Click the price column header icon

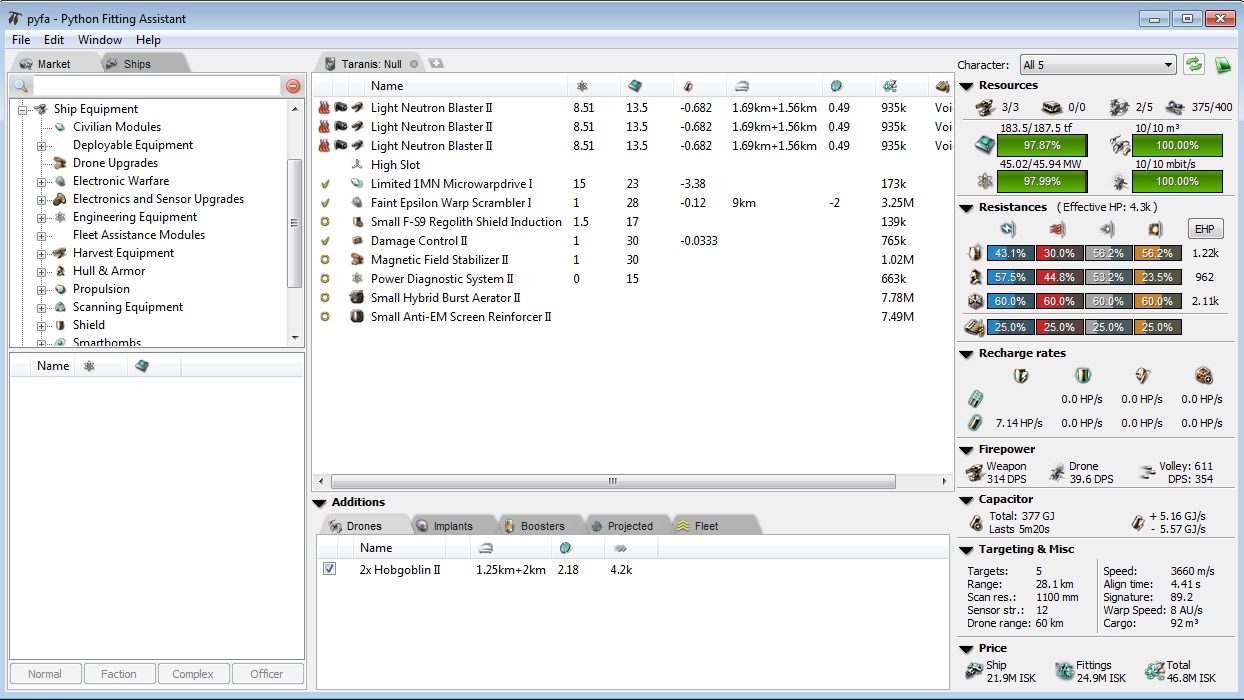tap(889, 86)
